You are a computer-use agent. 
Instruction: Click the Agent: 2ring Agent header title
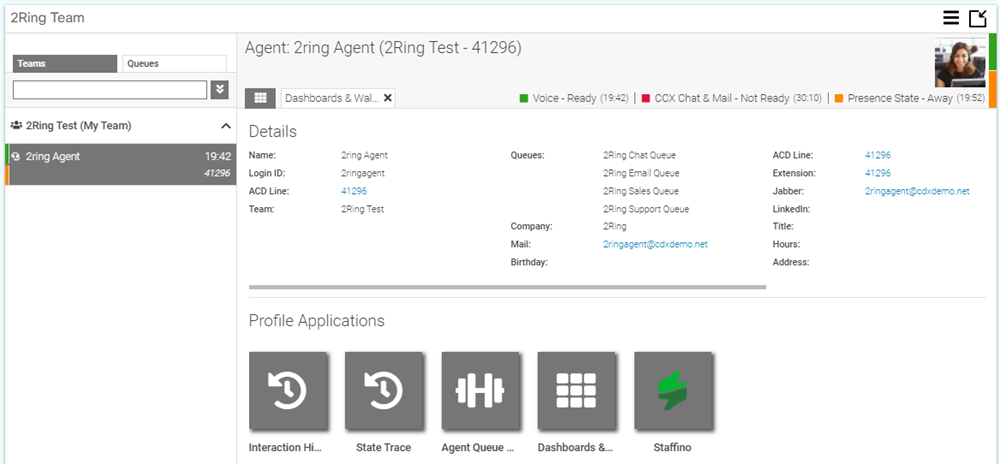(x=383, y=48)
